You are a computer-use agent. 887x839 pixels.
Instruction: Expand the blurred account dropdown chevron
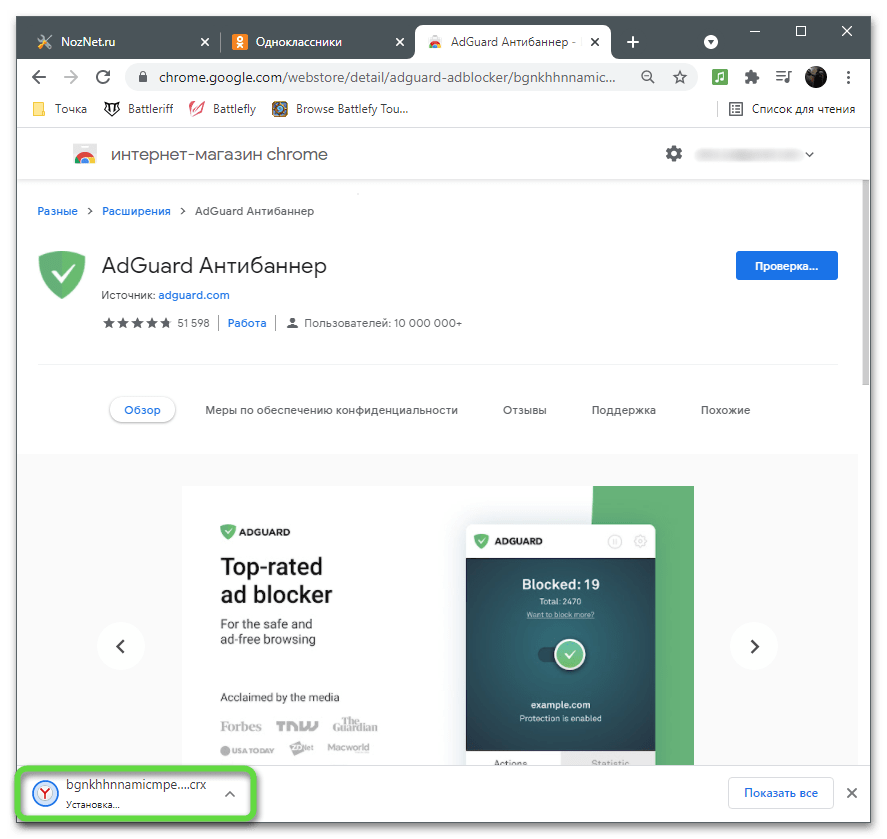pyautogui.click(x=810, y=154)
